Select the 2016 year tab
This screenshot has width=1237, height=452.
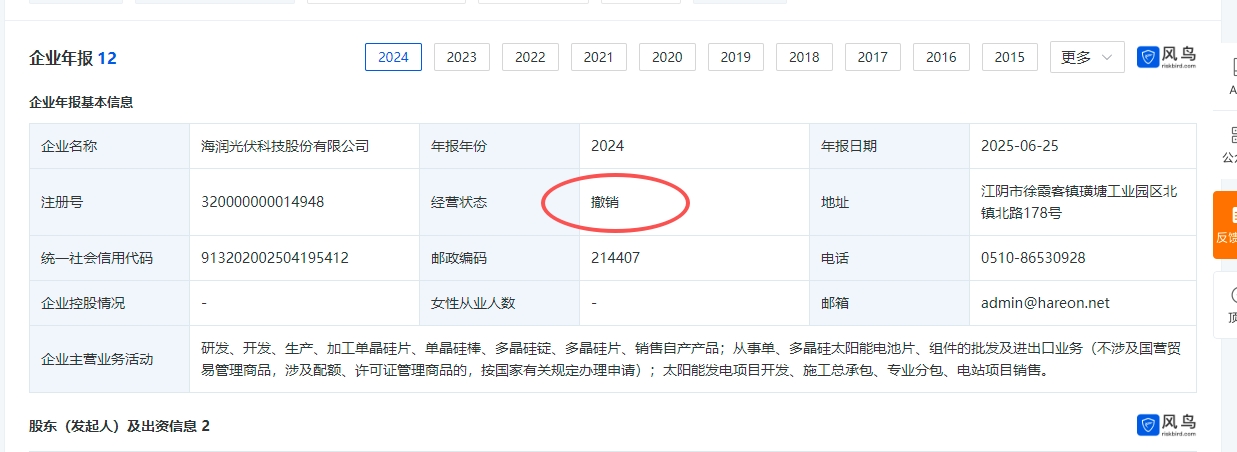941,57
